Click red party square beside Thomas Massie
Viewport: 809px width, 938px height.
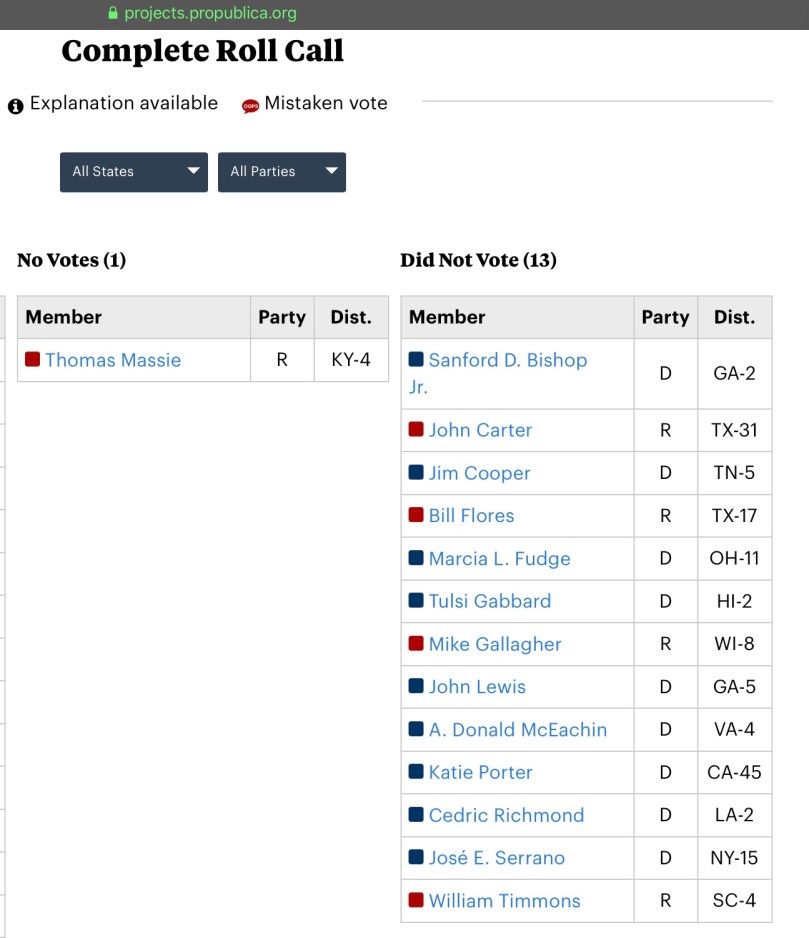point(33,359)
